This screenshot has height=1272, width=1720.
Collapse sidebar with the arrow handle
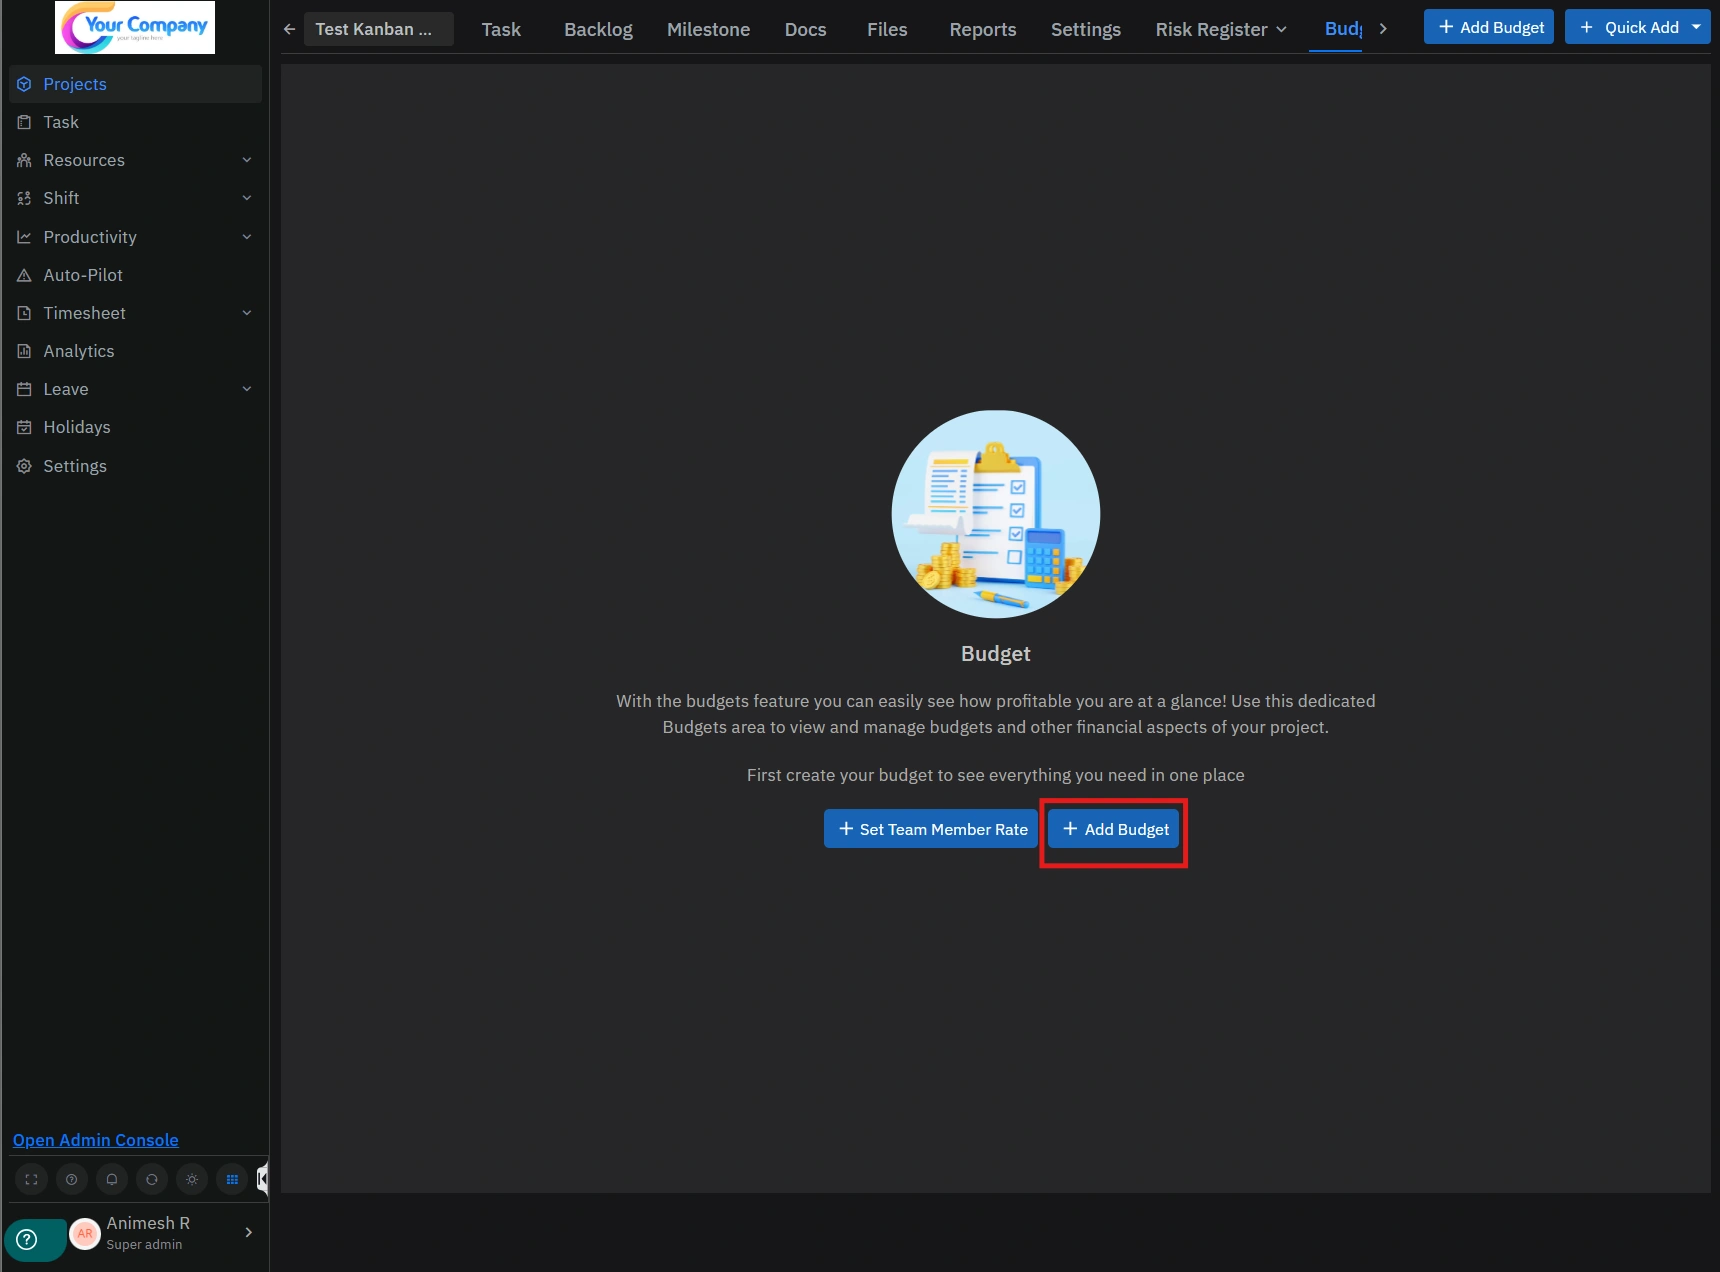[x=262, y=1179]
